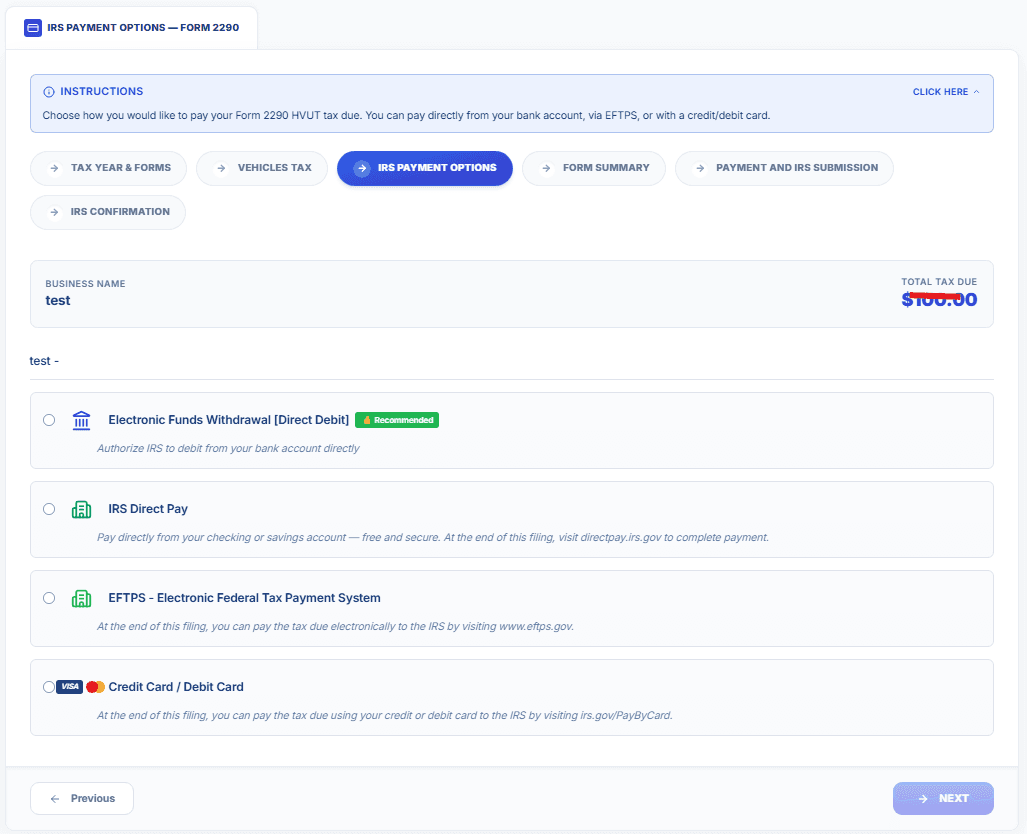The width and height of the screenshot is (1027, 834).
Task: Click the Visa card logo
Action: [69, 687]
